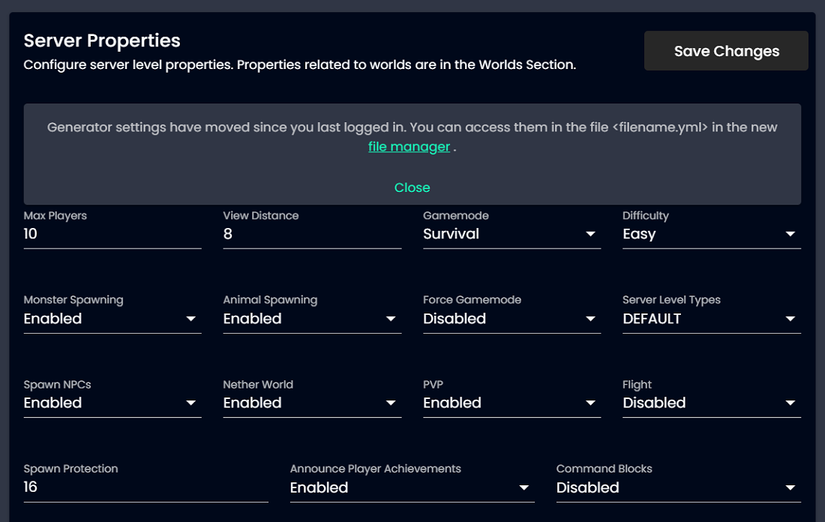The image size is (825, 522).
Task: Open the Force Gamemode dropdown
Action: (x=511, y=319)
